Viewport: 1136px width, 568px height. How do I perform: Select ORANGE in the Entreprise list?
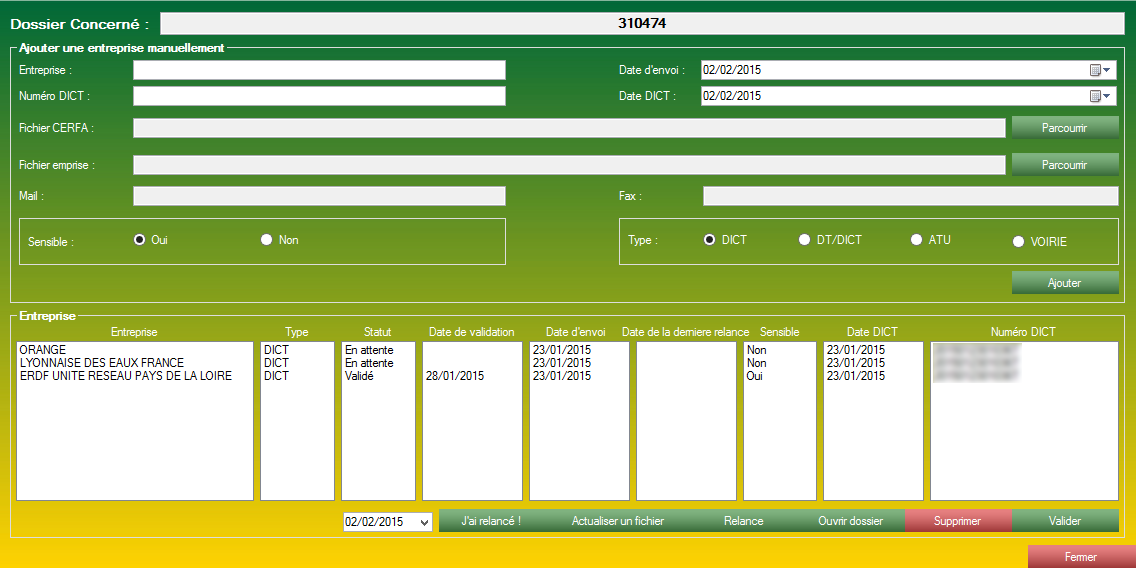(43, 350)
